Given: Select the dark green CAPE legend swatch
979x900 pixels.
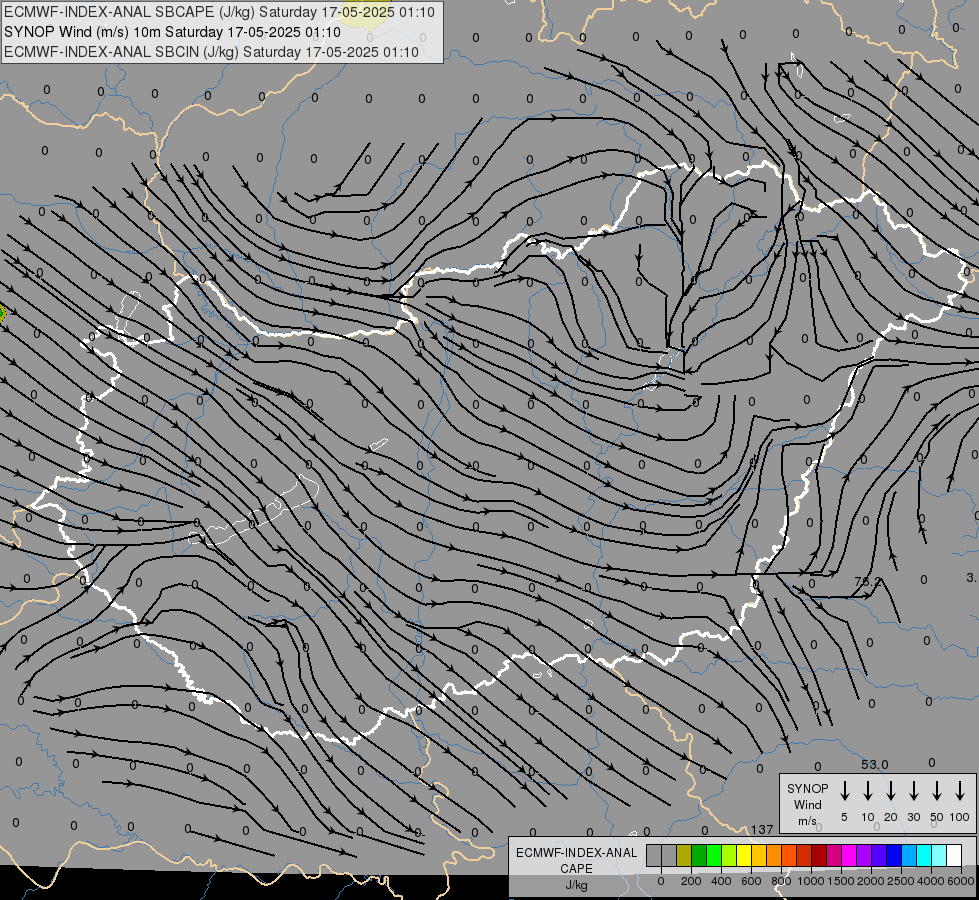Looking at the screenshot, I should pyautogui.click(x=699, y=855).
